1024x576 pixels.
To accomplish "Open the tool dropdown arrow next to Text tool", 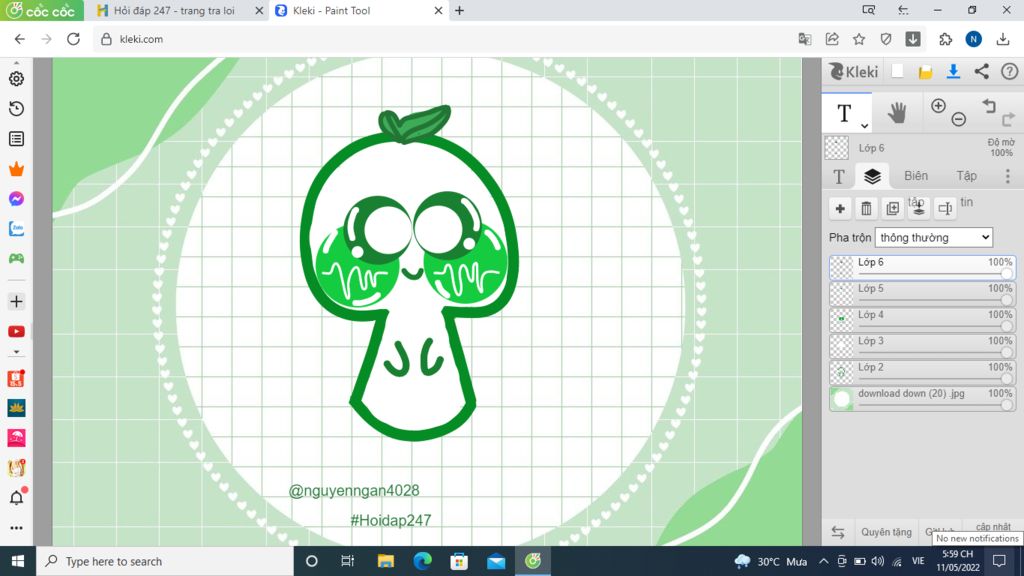I will tap(864, 125).
